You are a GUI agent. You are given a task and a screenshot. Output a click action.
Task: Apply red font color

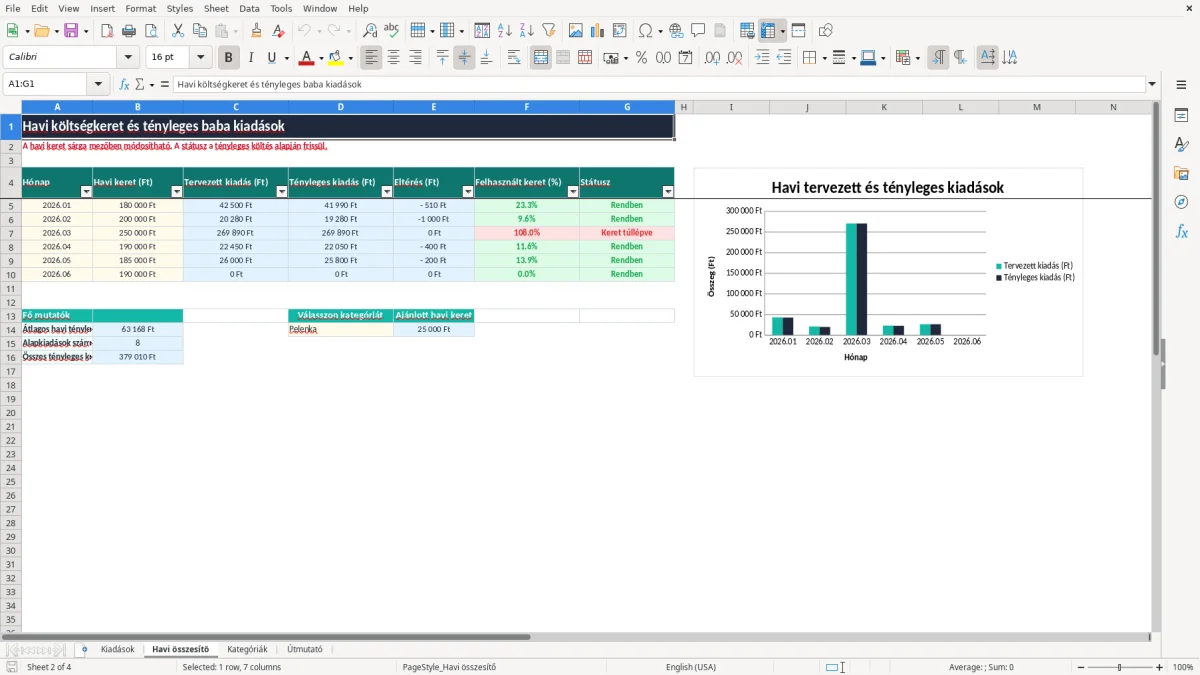click(x=307, y=58)
